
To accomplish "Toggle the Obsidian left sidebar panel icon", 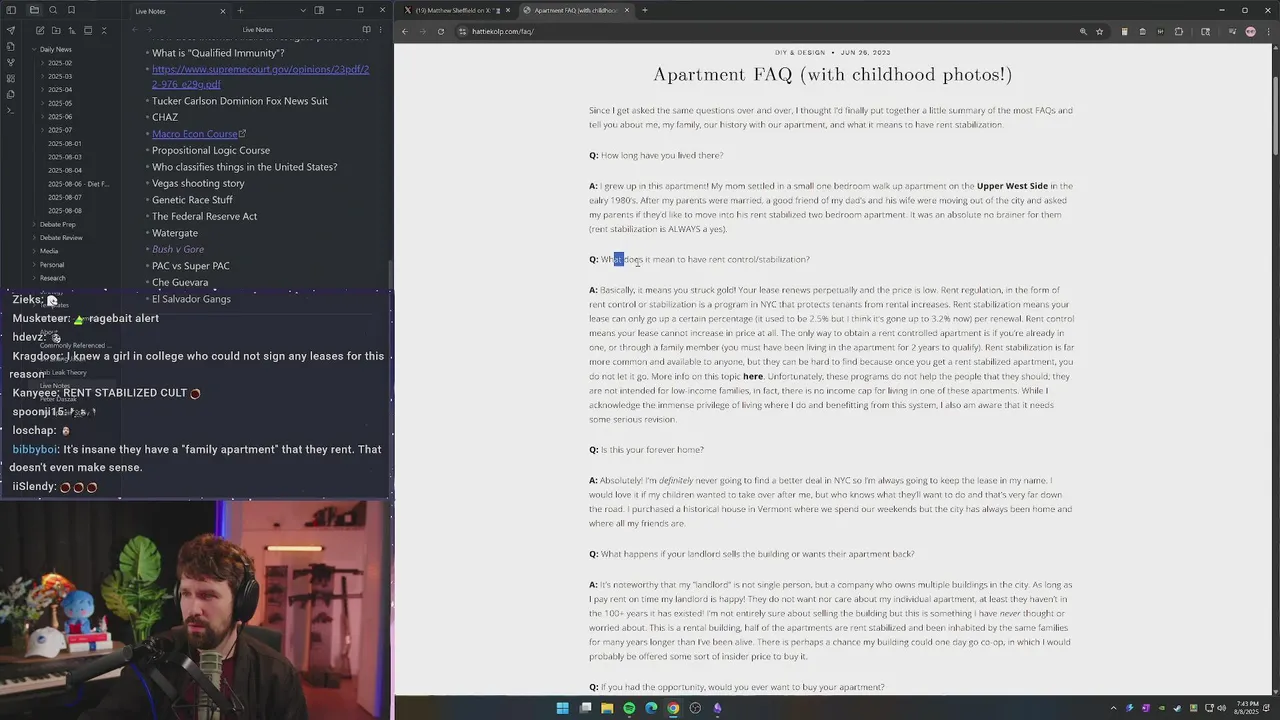I will pos(11,10).
